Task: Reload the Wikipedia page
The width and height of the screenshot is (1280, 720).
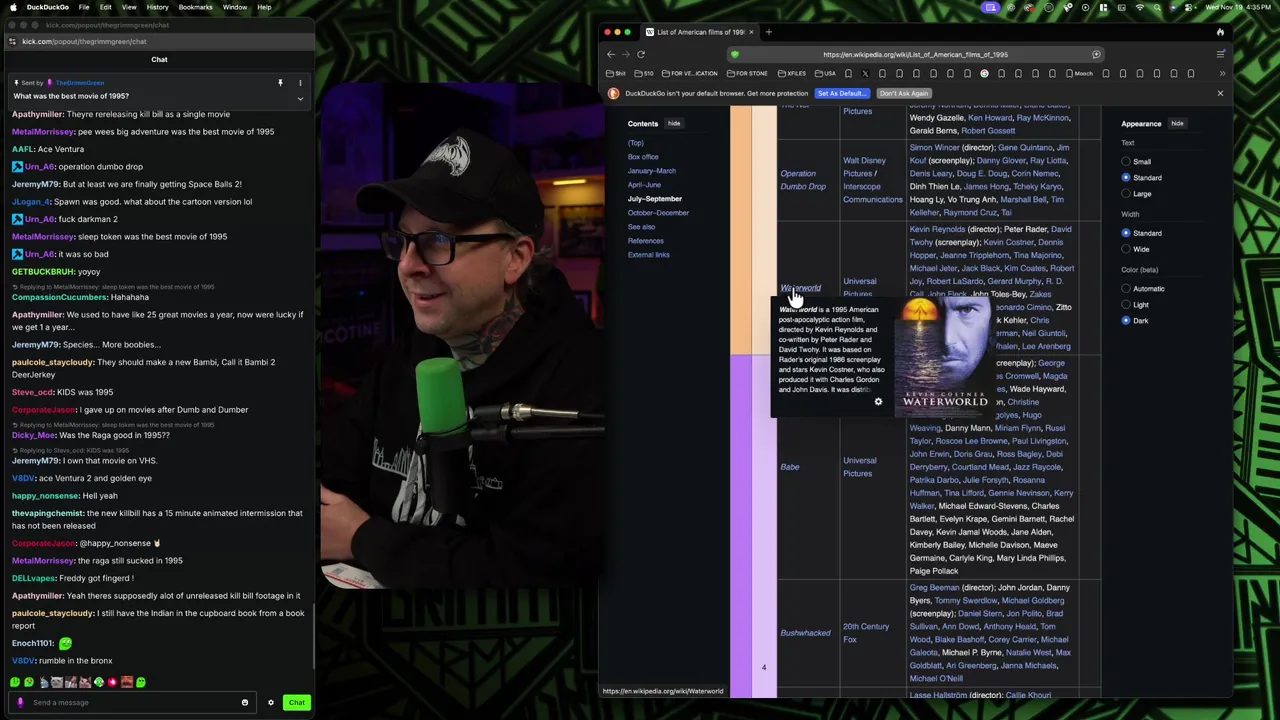Action: 641,54
